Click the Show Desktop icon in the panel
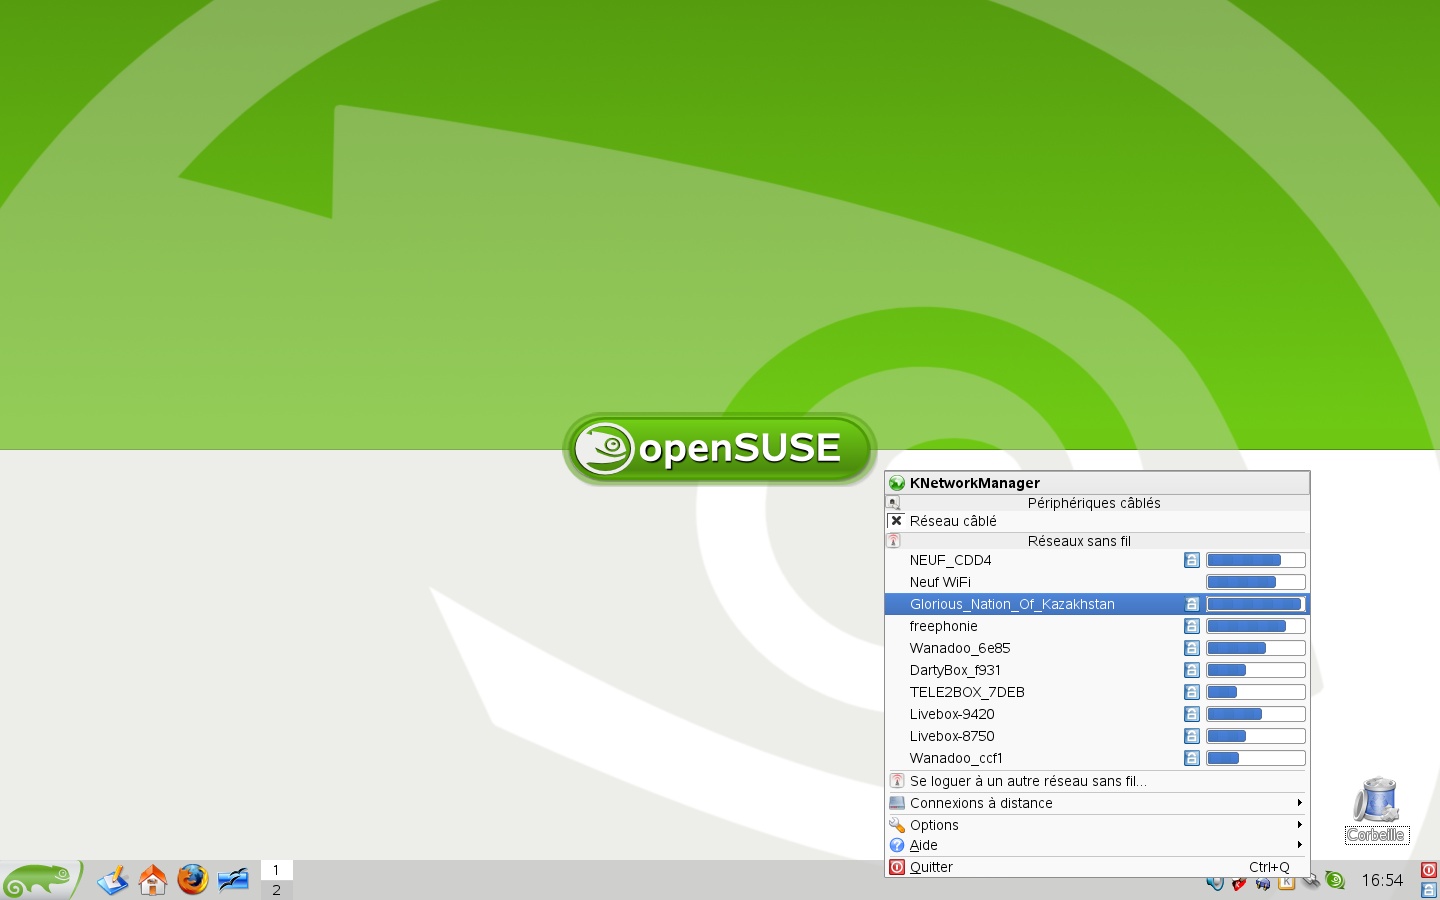The image size is (1440, 900). click(x=112, y=880)
